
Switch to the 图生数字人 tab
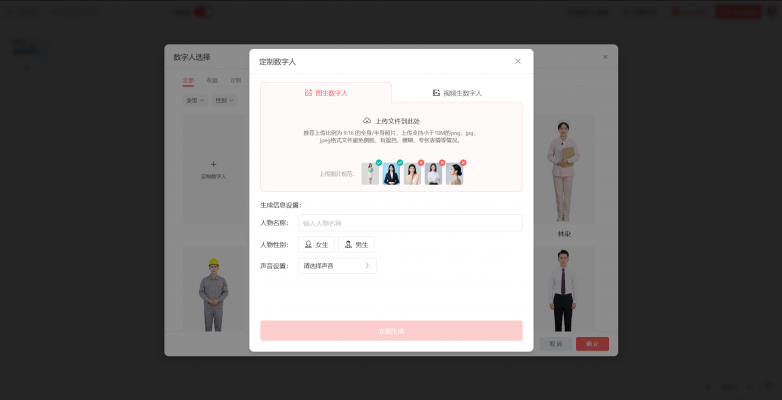(x=326, y=93)
